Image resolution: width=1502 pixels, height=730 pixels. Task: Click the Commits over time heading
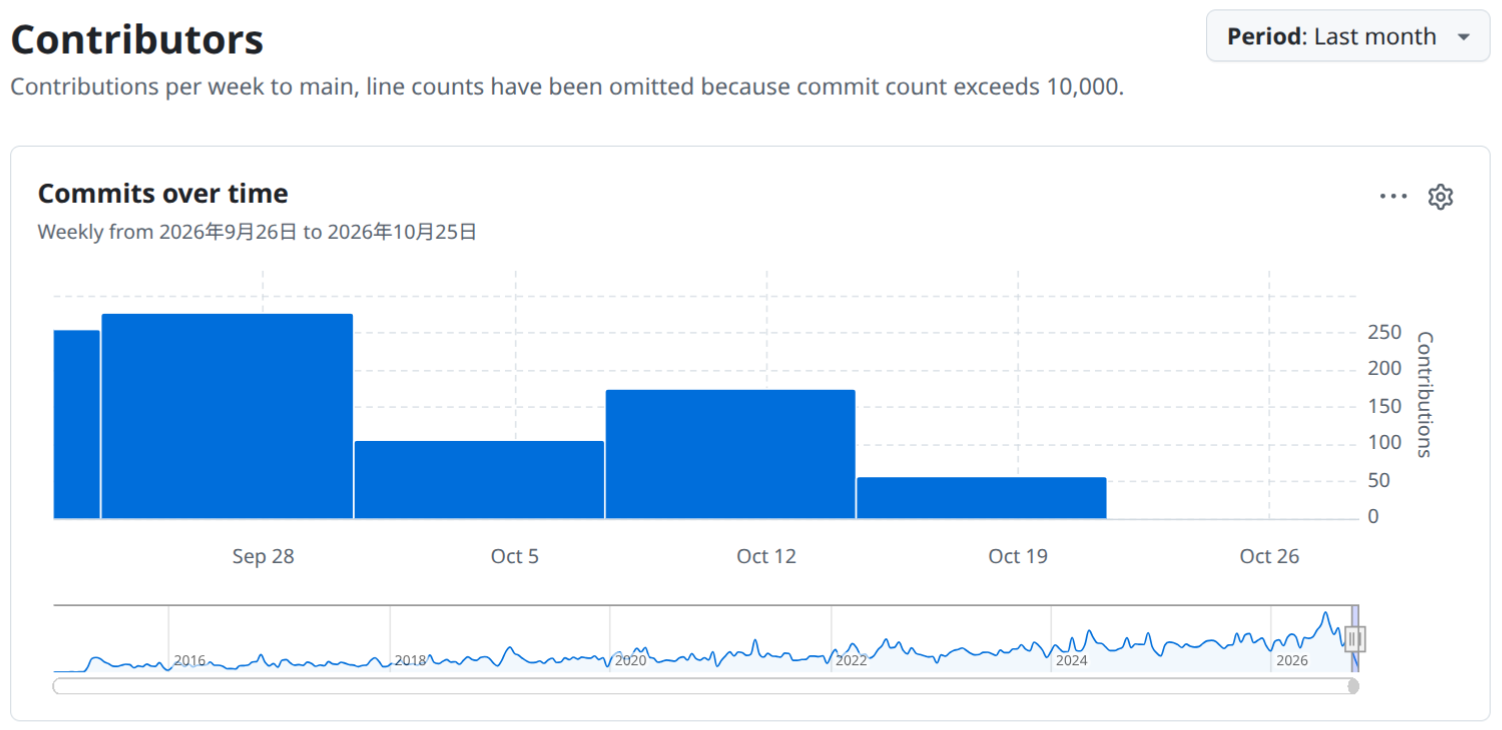[163, 194]
